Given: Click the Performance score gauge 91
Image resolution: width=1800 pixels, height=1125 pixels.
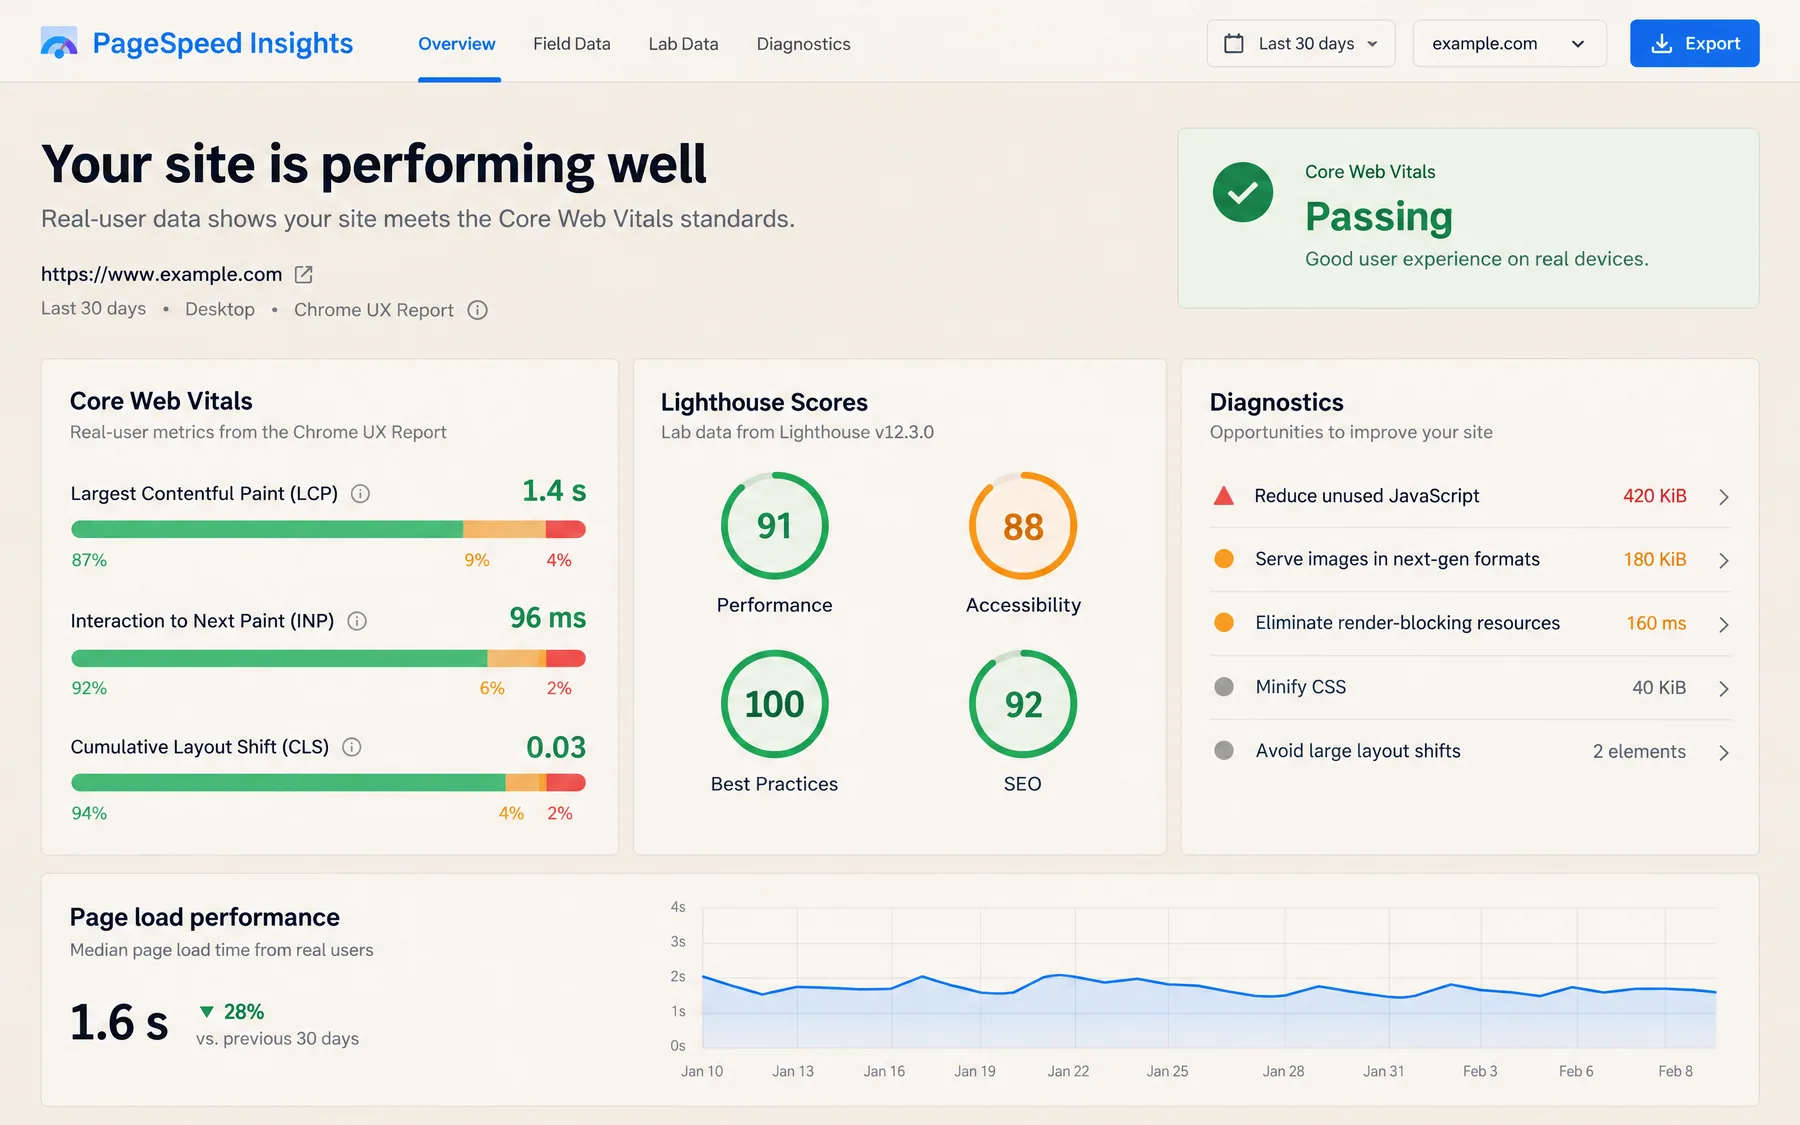Looking at the screenshot, I should click(x=775, y=526).
